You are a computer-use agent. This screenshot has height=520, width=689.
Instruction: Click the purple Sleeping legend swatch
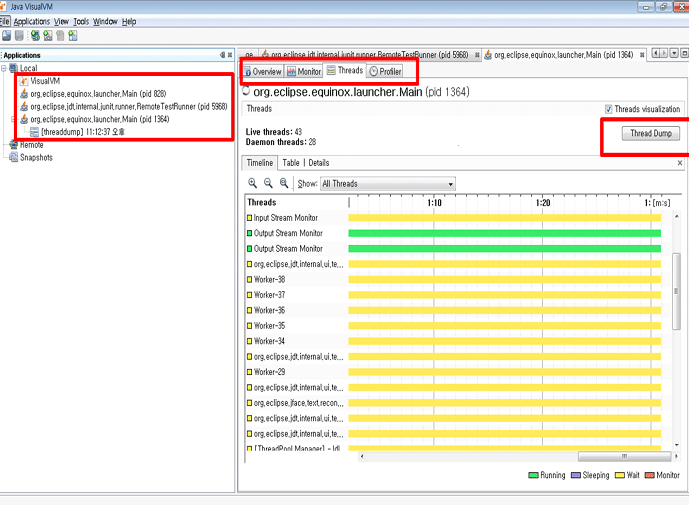pyautogui.click(x=576, y=475)
